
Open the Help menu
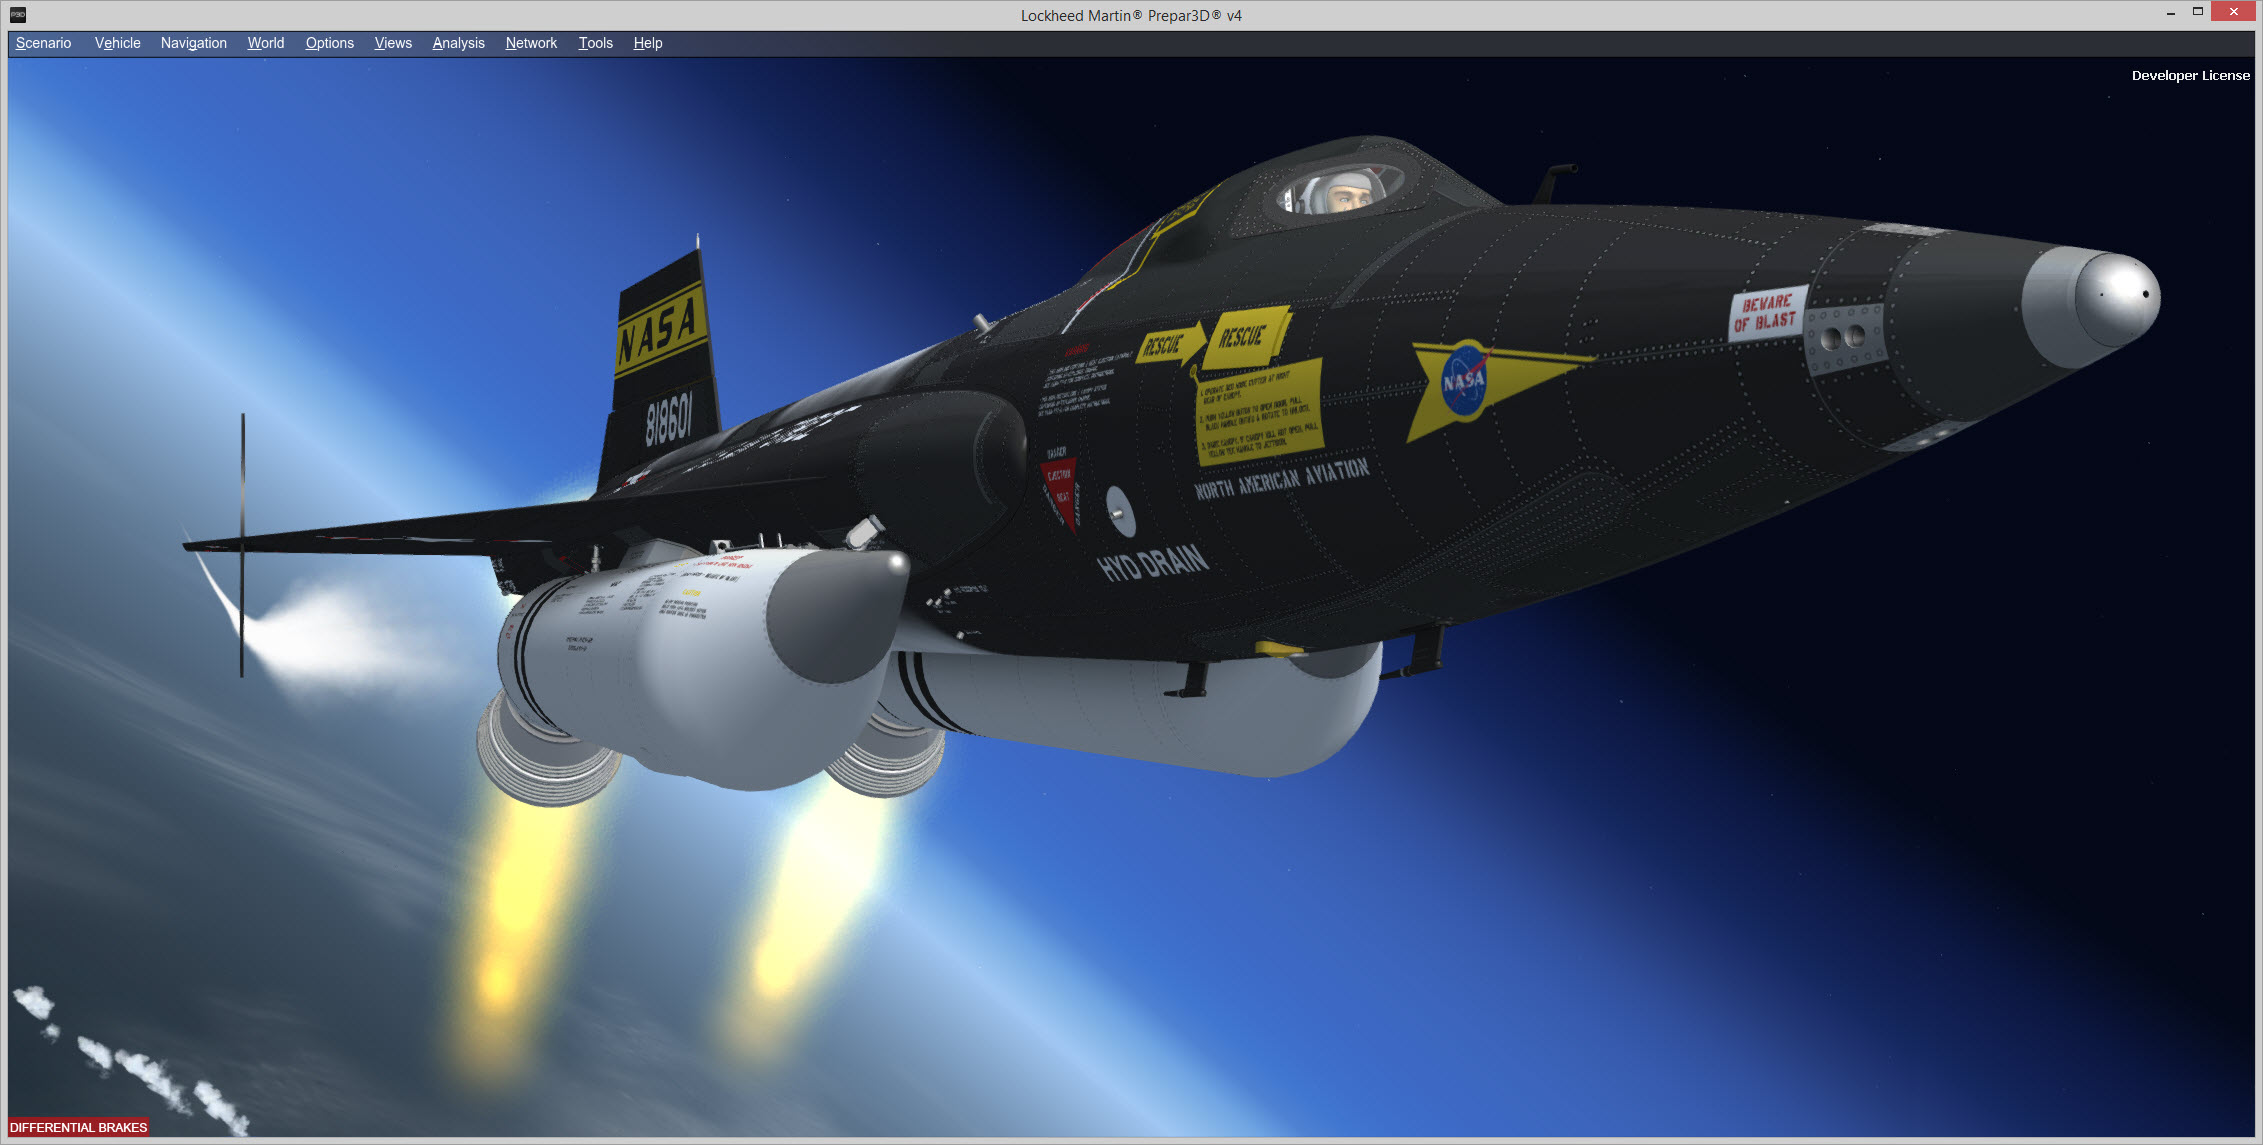click(648, 43)
